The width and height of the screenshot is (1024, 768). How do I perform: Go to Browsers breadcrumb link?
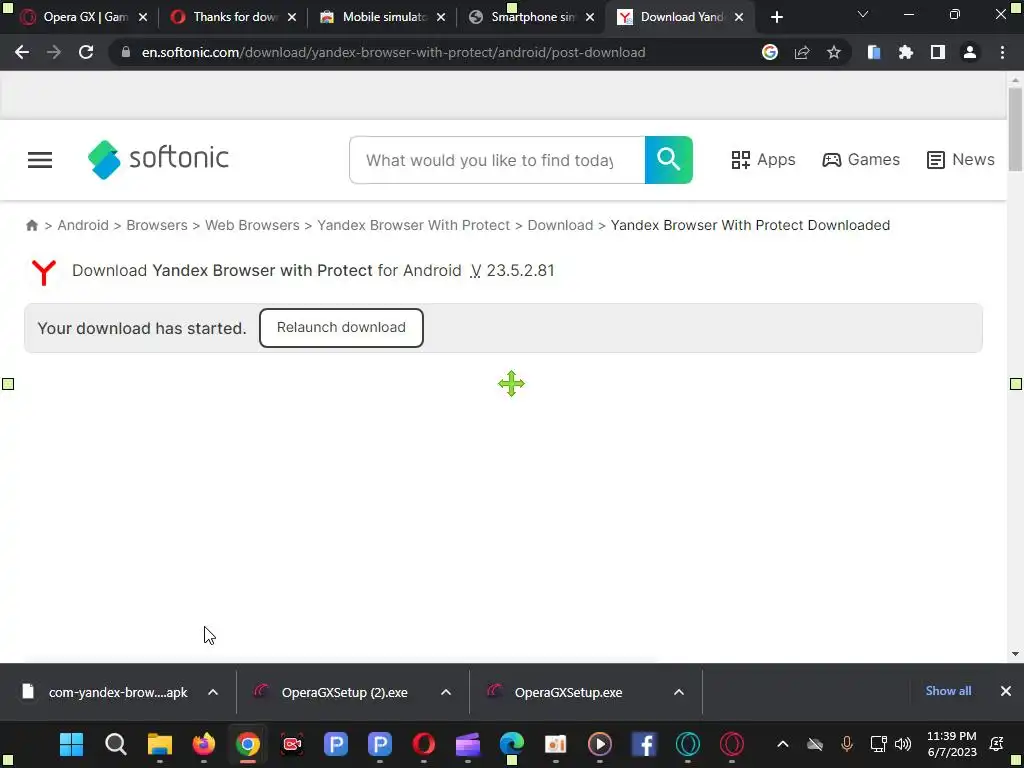(x=157, y=225)
